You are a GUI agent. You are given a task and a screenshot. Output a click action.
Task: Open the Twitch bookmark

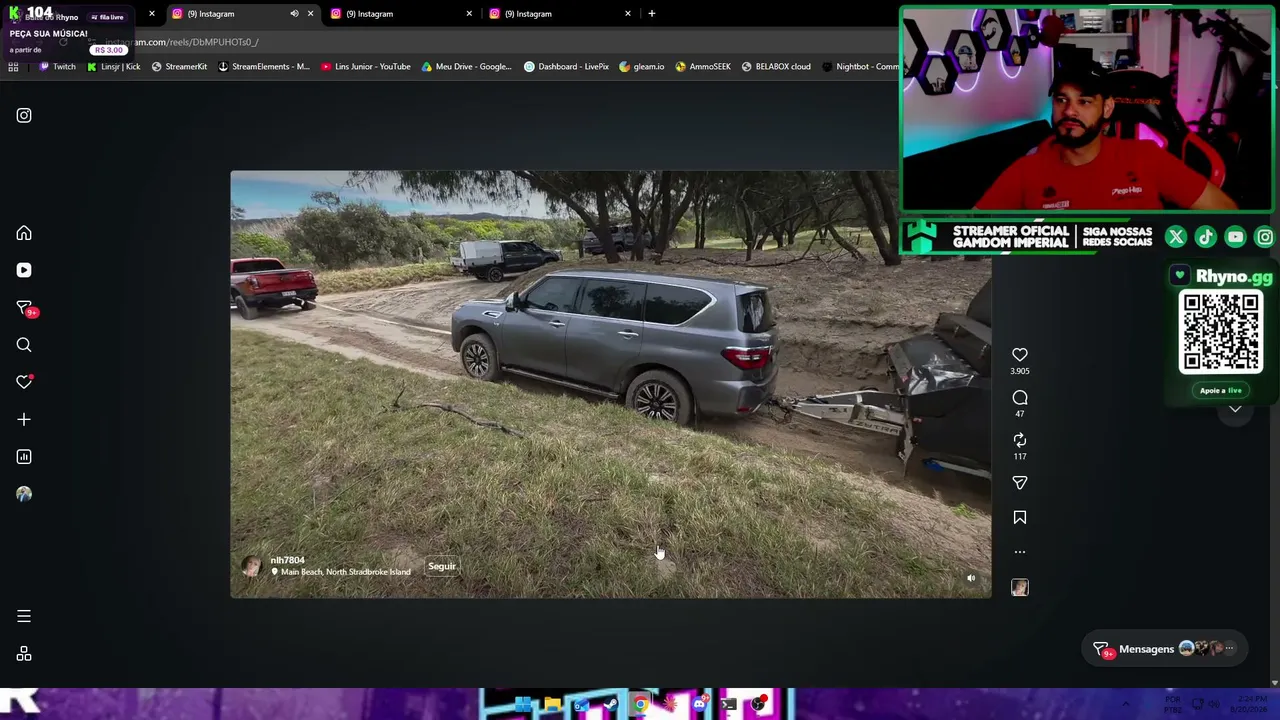[57, 67]
